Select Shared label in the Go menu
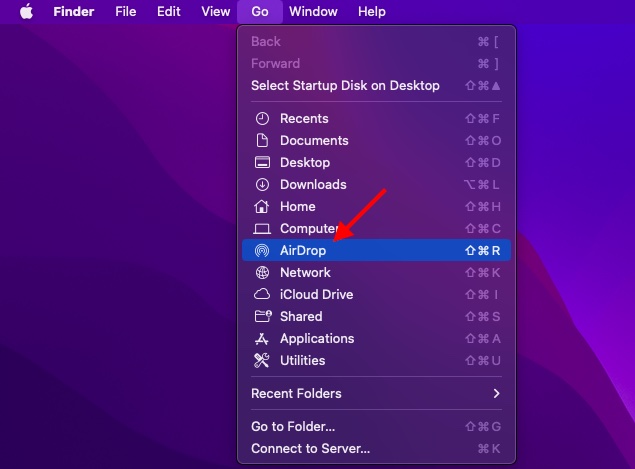The width and height of the screenshot is (635, 469). coord(301,316)
